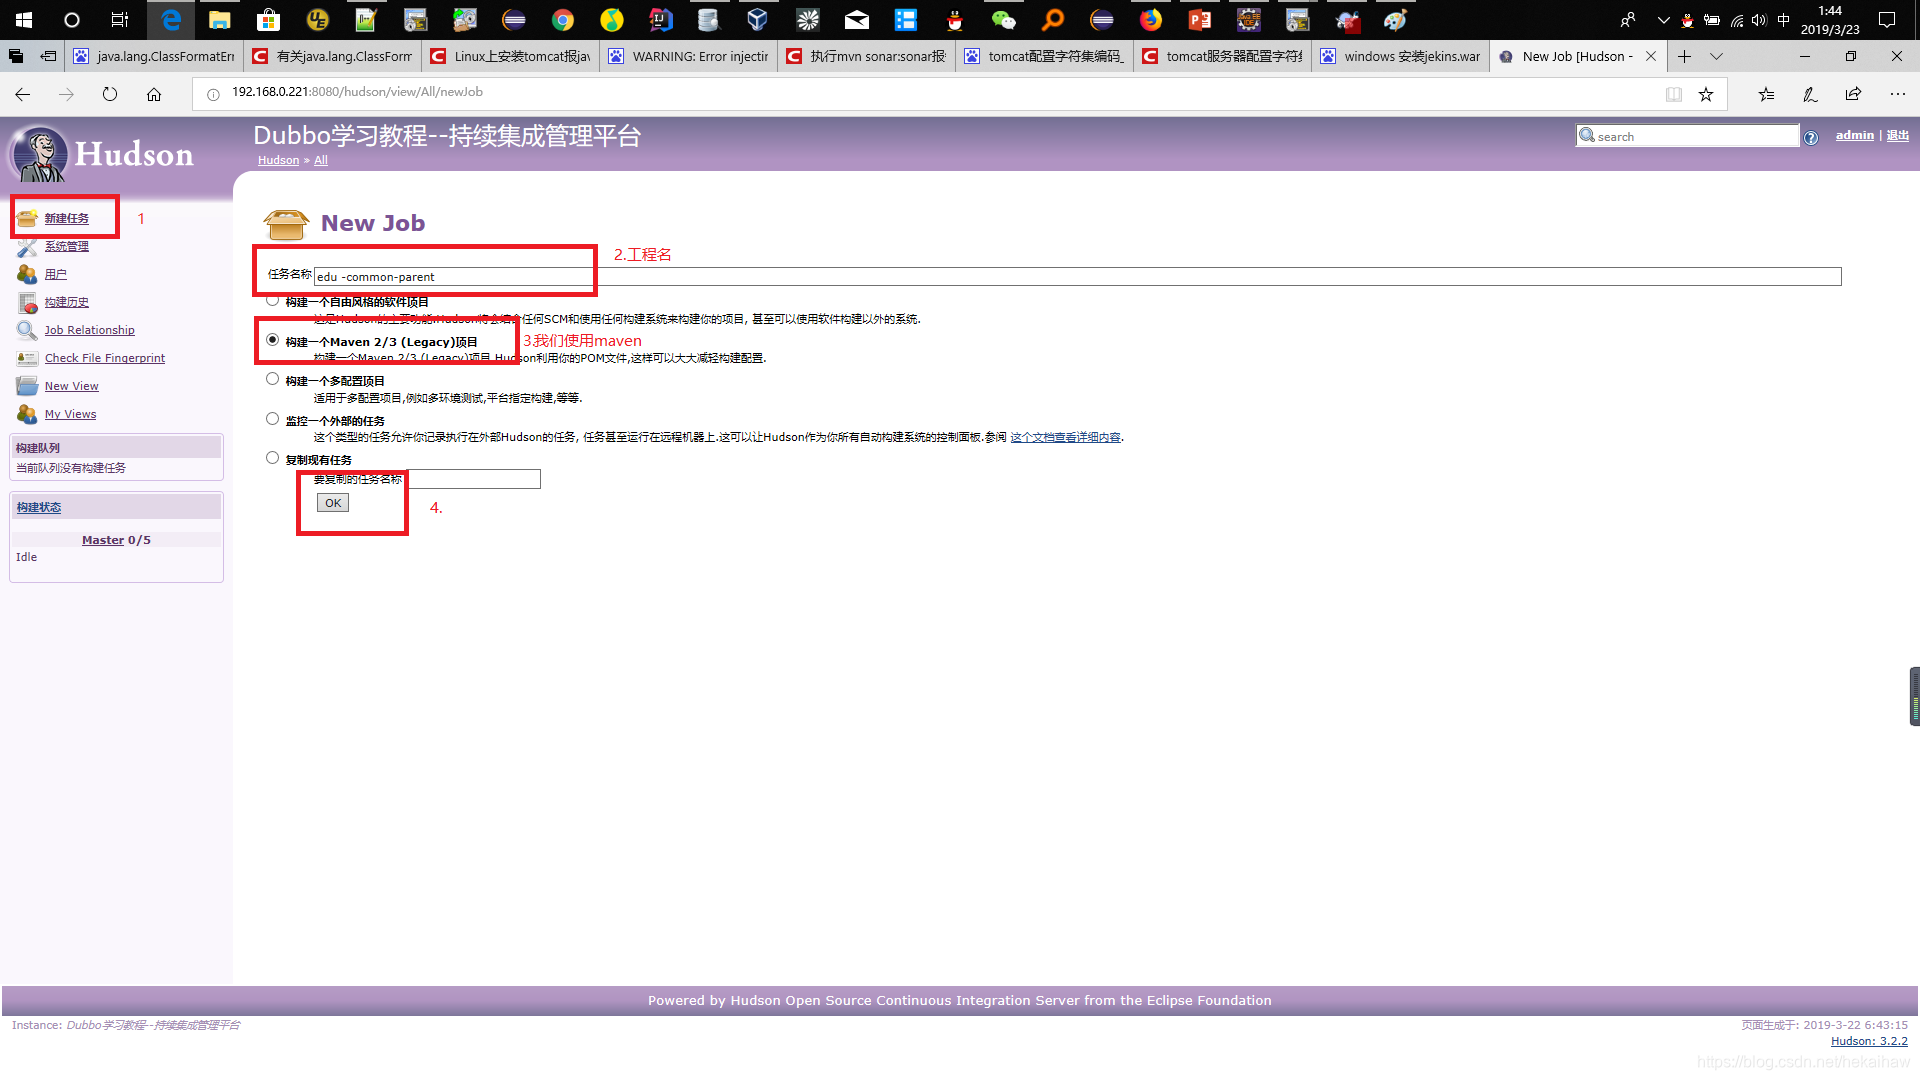
Task: Switch to WARNING: Error injecting tab
Action: (x=688, y=57)
